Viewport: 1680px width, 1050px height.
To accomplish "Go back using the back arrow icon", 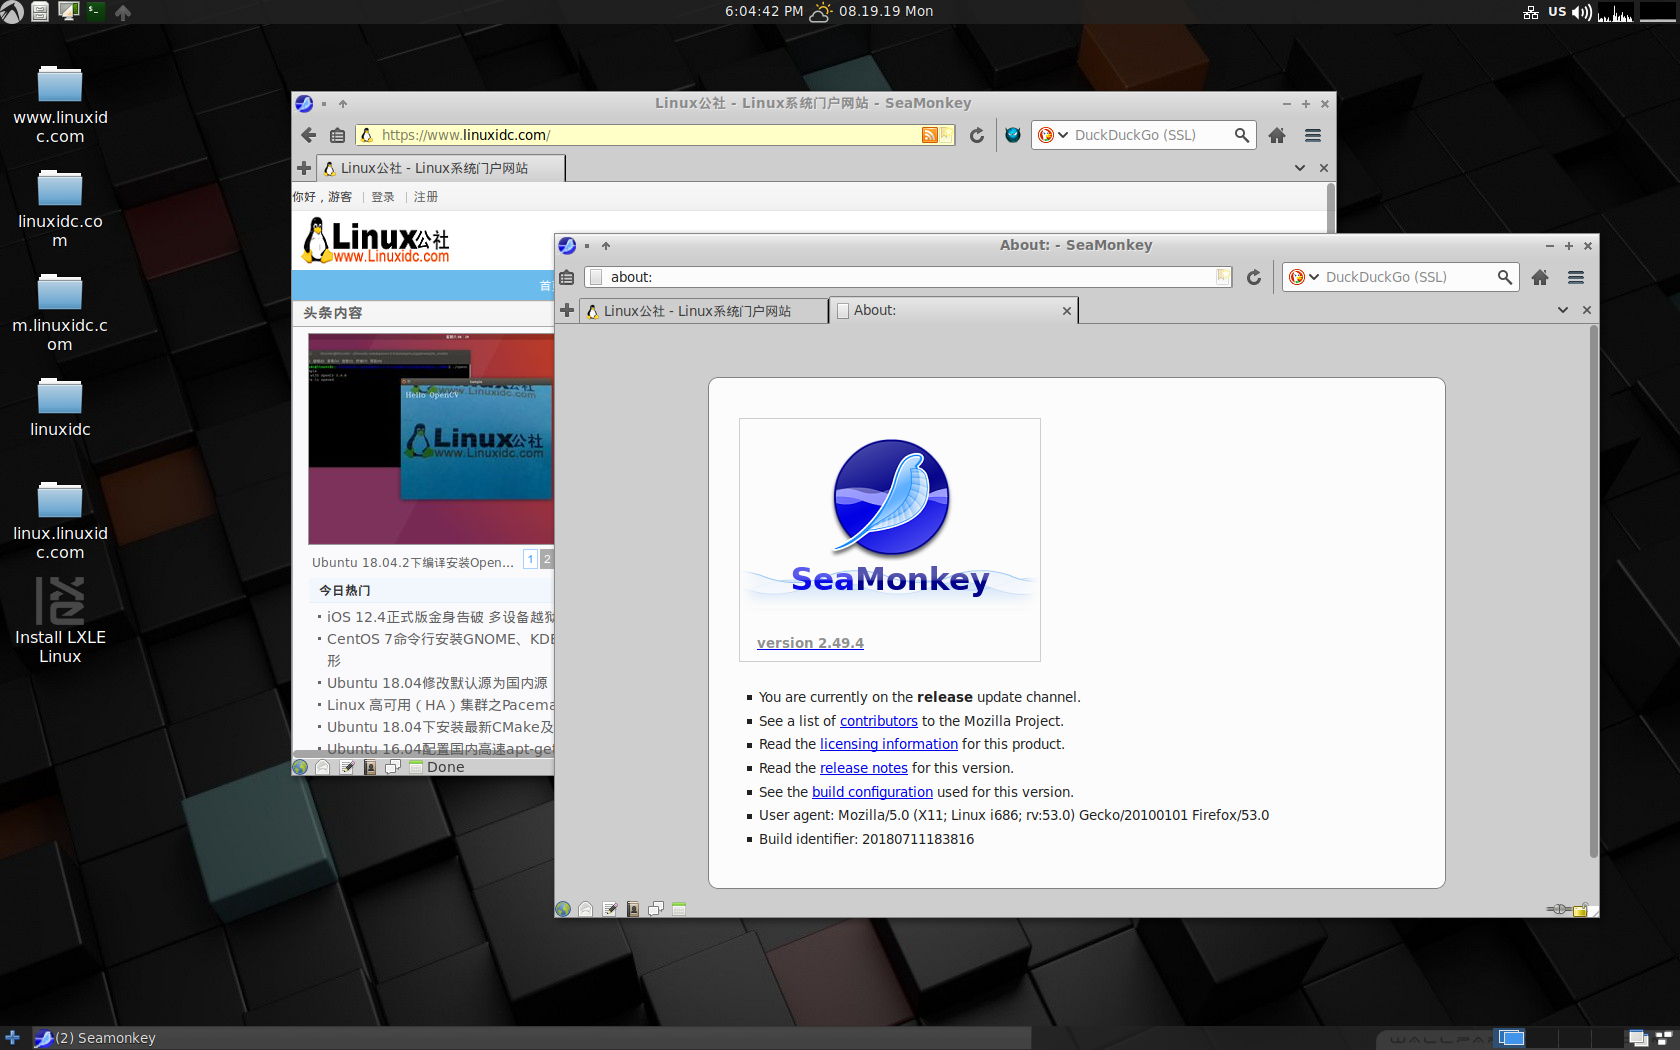I will coord(308,135).
